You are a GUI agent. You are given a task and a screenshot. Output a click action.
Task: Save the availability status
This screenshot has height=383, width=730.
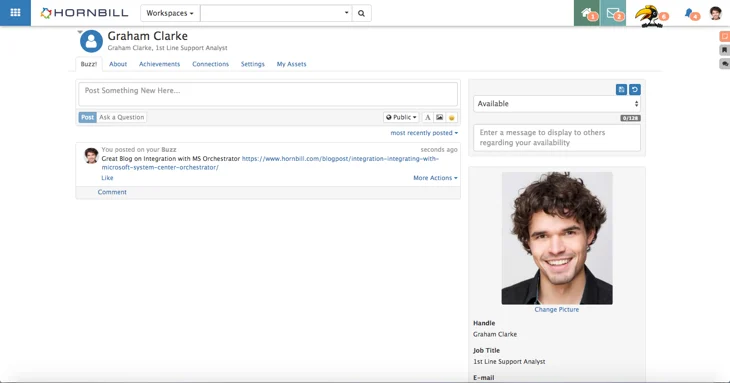pyautogui.click(x=621, y=89)
